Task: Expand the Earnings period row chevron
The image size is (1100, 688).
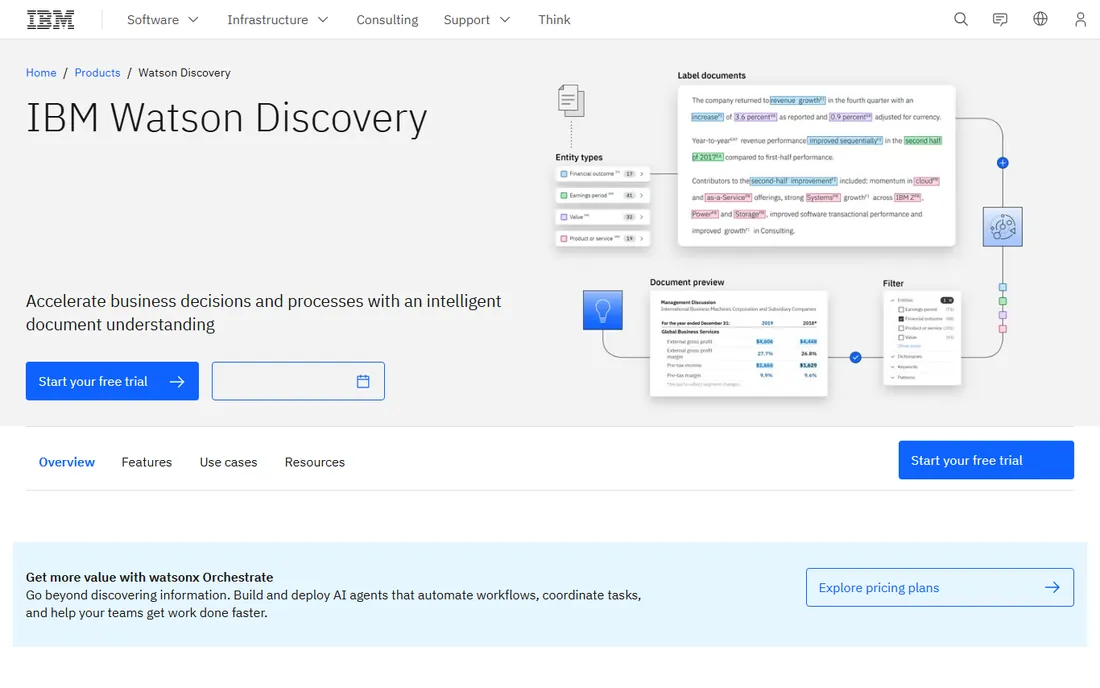Action: click(x=641, y=196)
